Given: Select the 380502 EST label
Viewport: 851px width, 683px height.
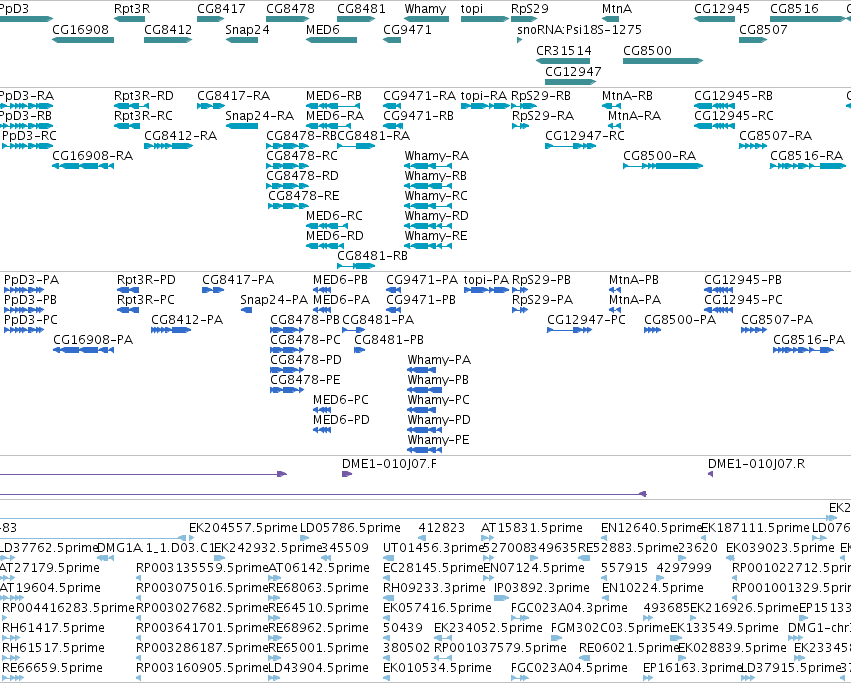Looking at the screenshot, I should coord(406,648).
